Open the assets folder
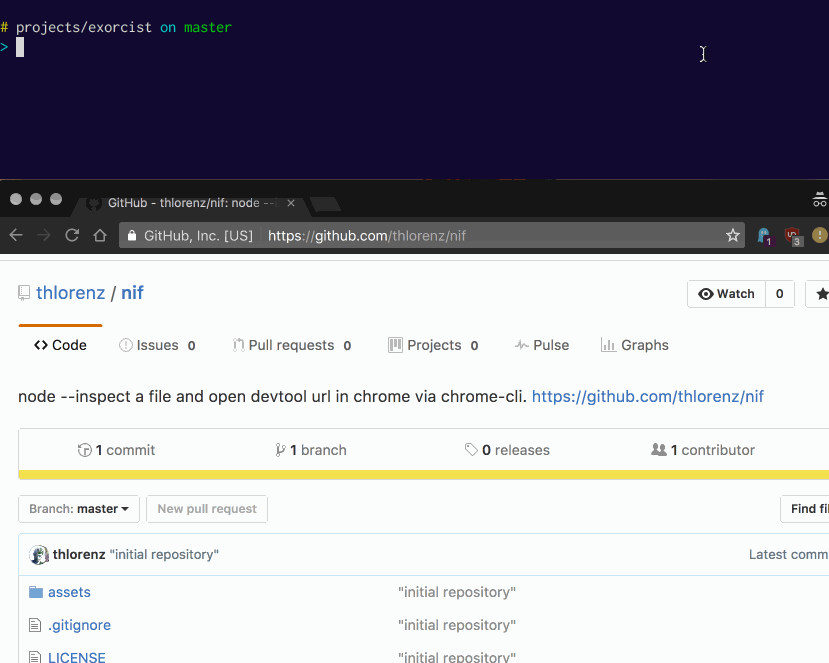The image size is (829, 663). point(69,592)
